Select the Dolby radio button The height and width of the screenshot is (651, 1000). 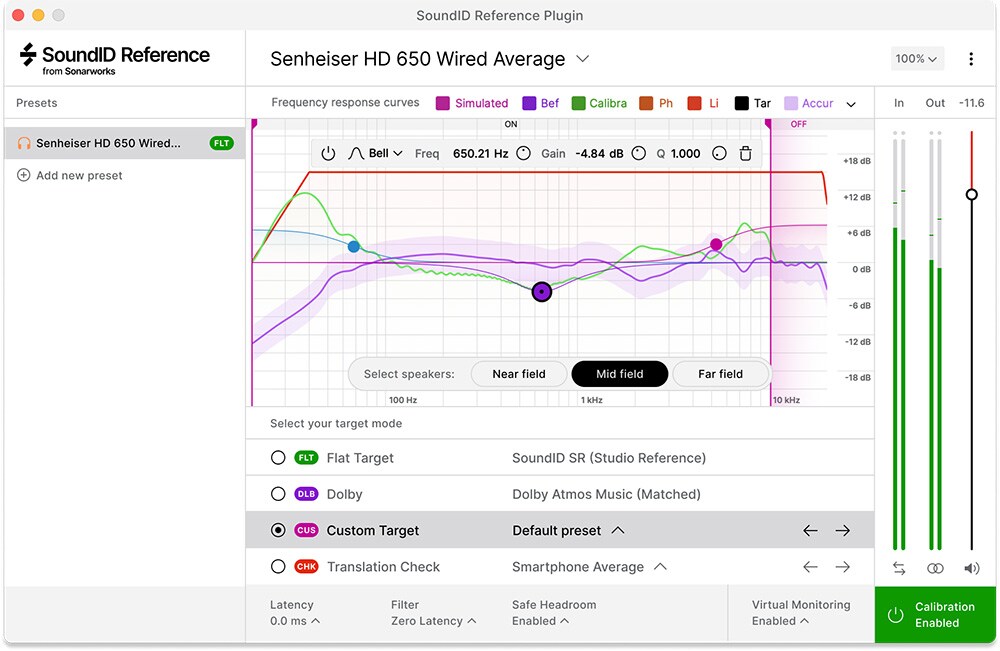pyautogui.click(x=278, y=494)
